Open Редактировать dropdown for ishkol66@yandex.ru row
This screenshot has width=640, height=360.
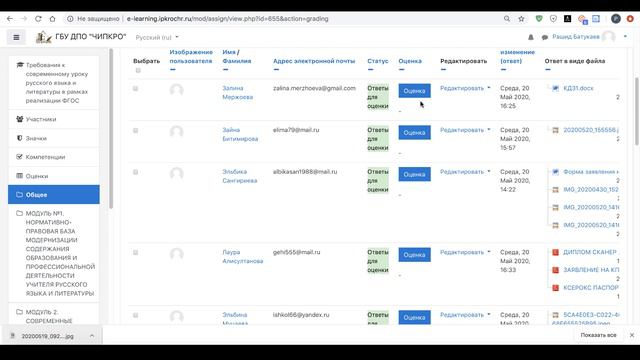click(465, 315)
